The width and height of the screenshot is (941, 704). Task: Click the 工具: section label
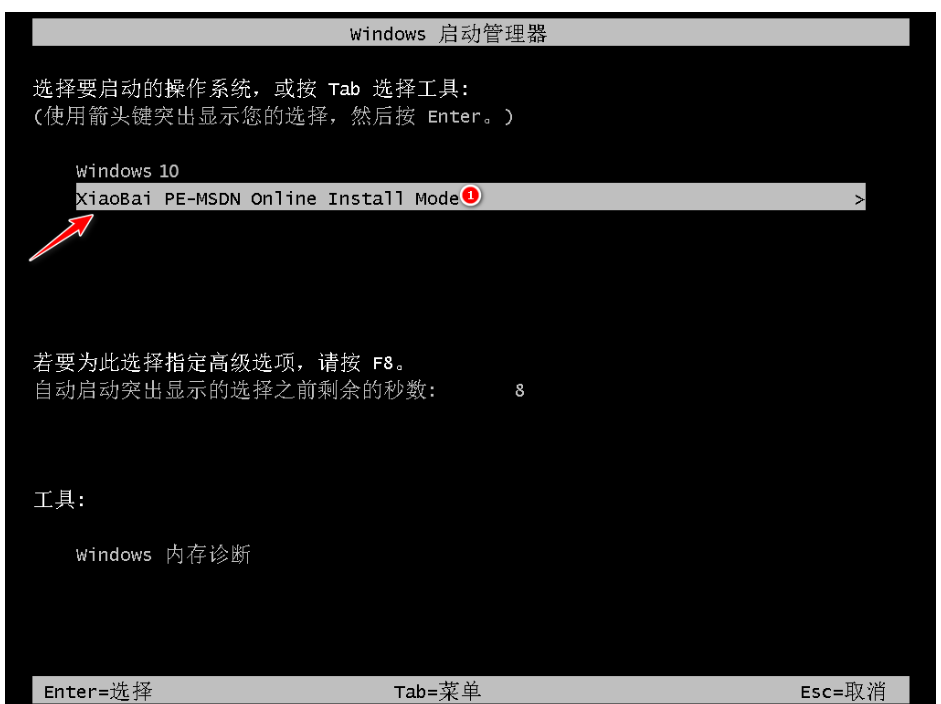59,499
